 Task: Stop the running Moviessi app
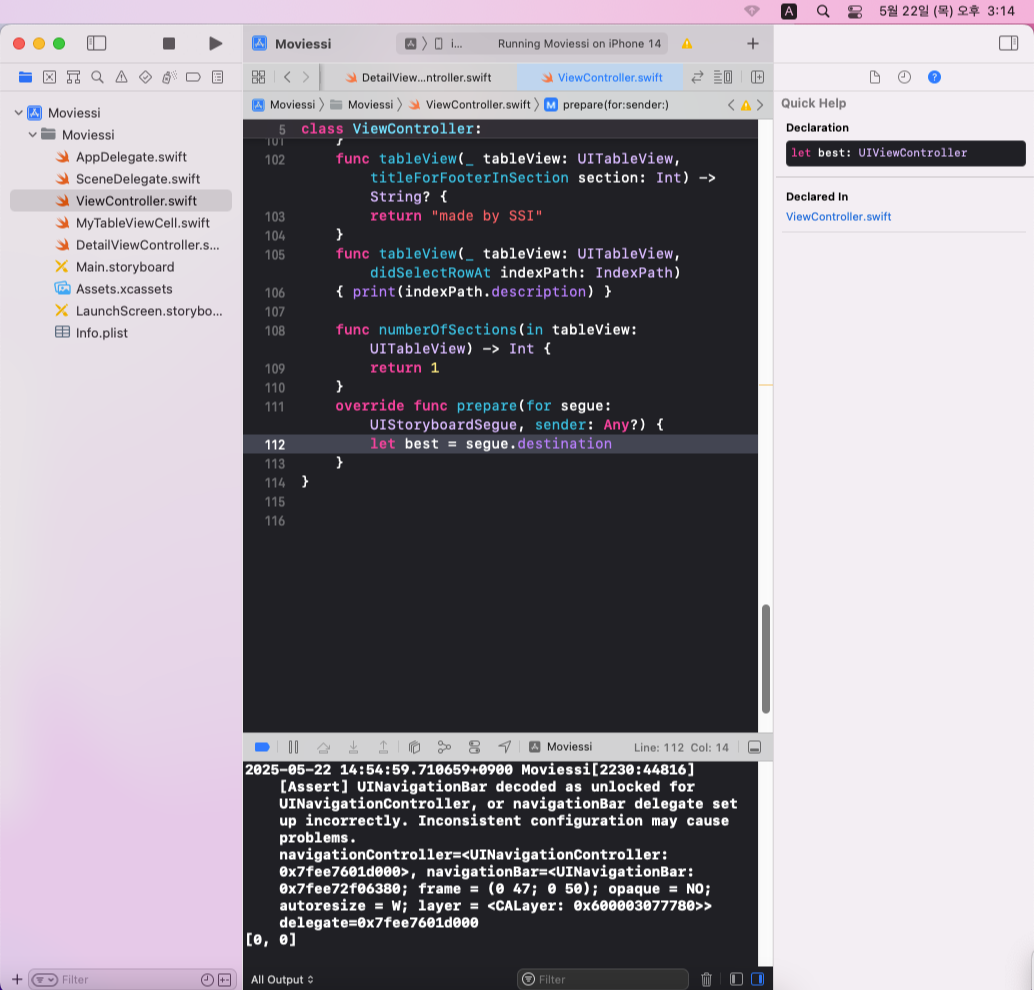[169, 44]
